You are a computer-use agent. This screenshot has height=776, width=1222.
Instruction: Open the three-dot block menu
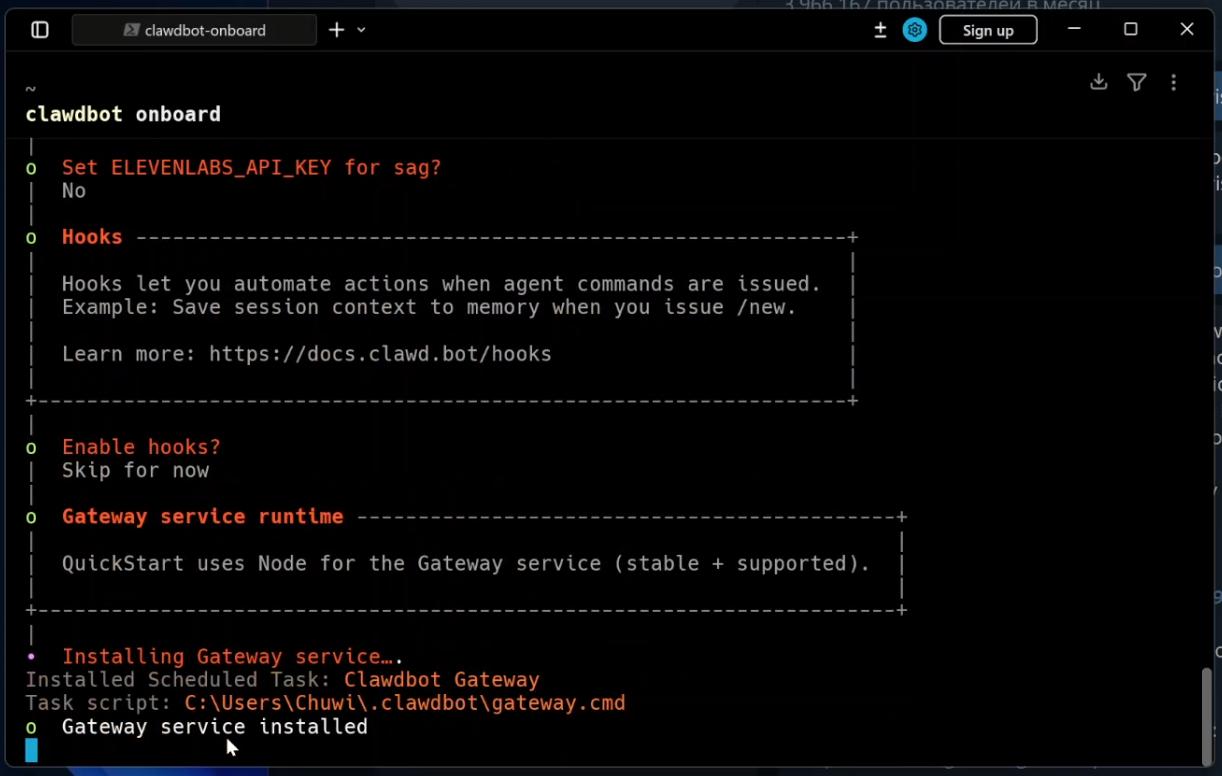(1173, 82)
